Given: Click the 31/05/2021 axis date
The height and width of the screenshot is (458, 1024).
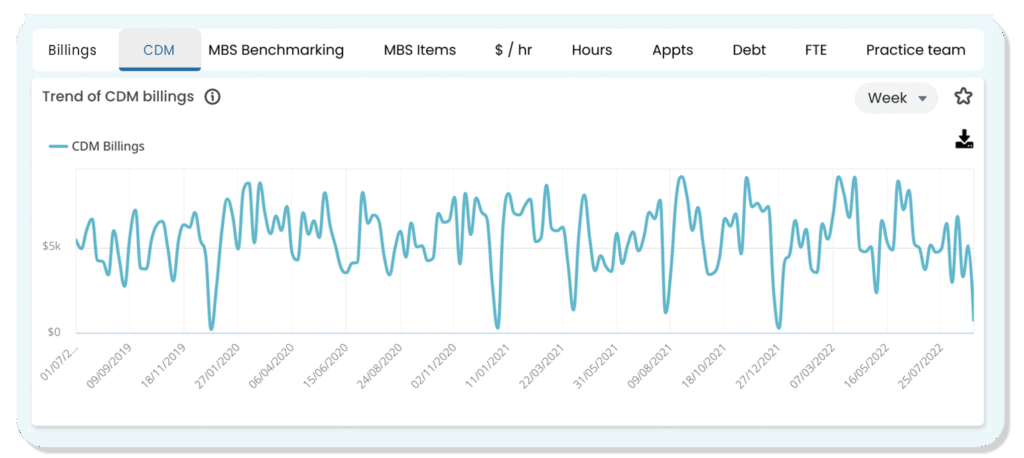Looking at the screenshot, I should pyautogui.click(x=598, y=365).
